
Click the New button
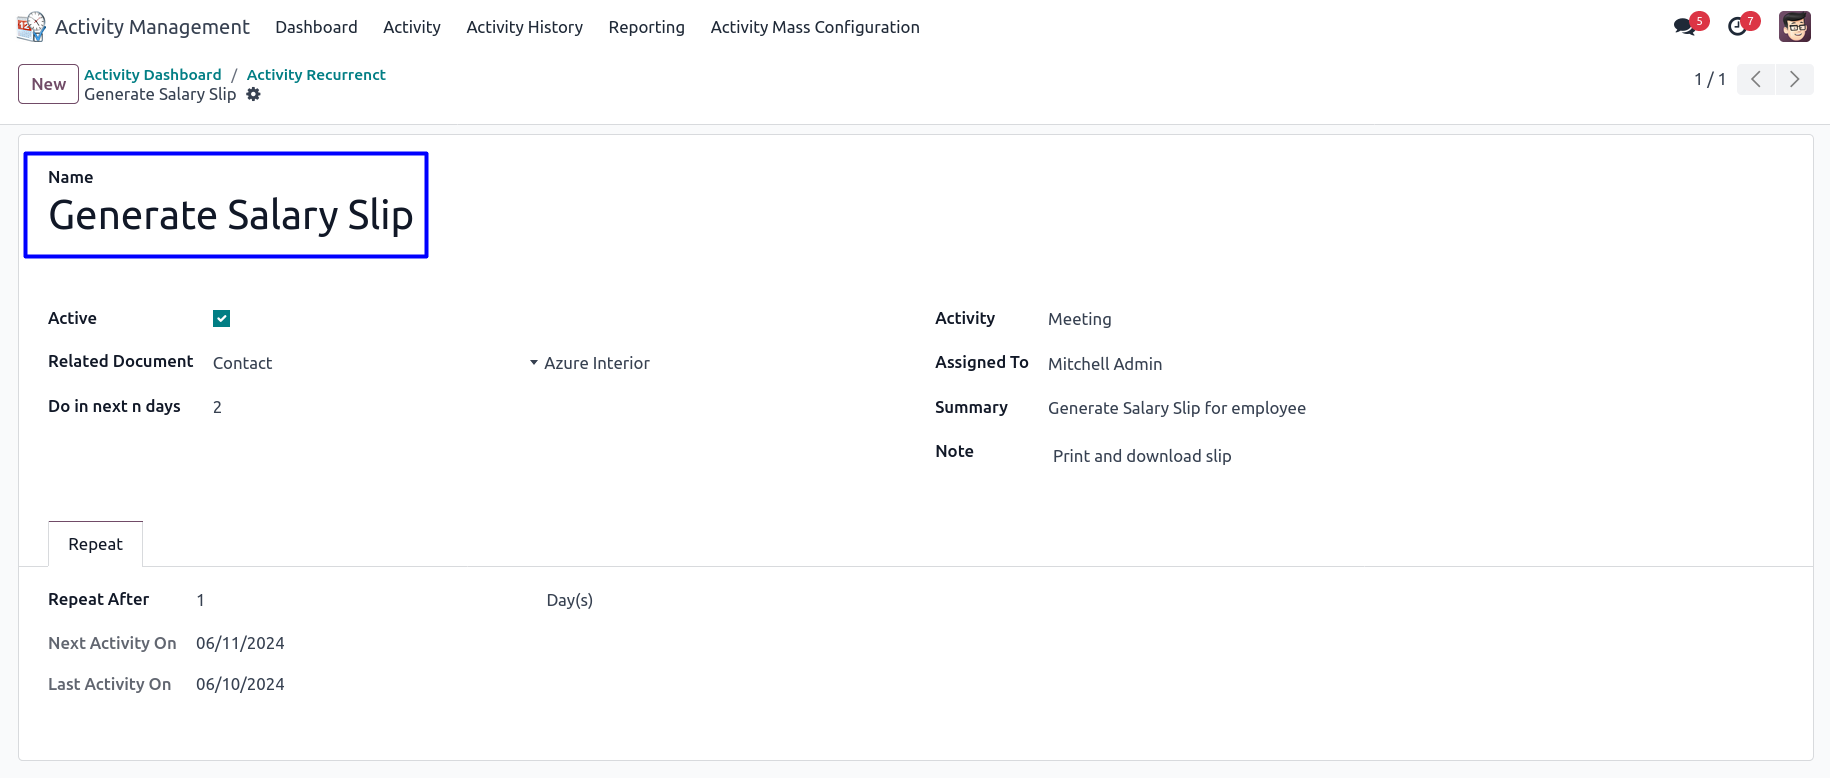click(x=48, y=84)
